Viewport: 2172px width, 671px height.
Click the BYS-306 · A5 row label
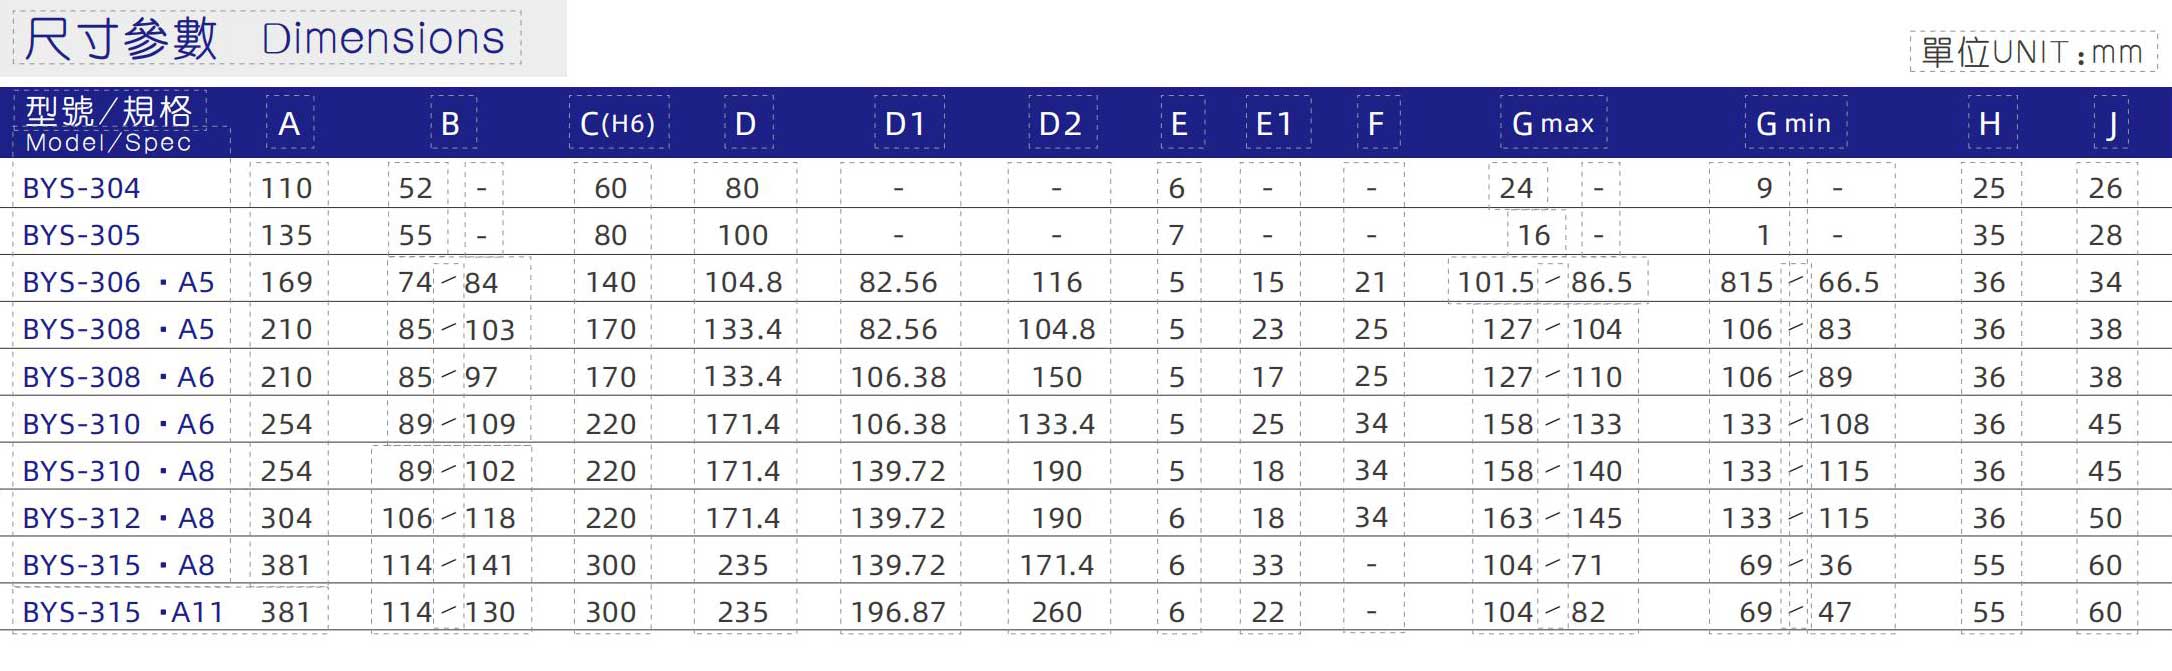(x=118, y=282)
